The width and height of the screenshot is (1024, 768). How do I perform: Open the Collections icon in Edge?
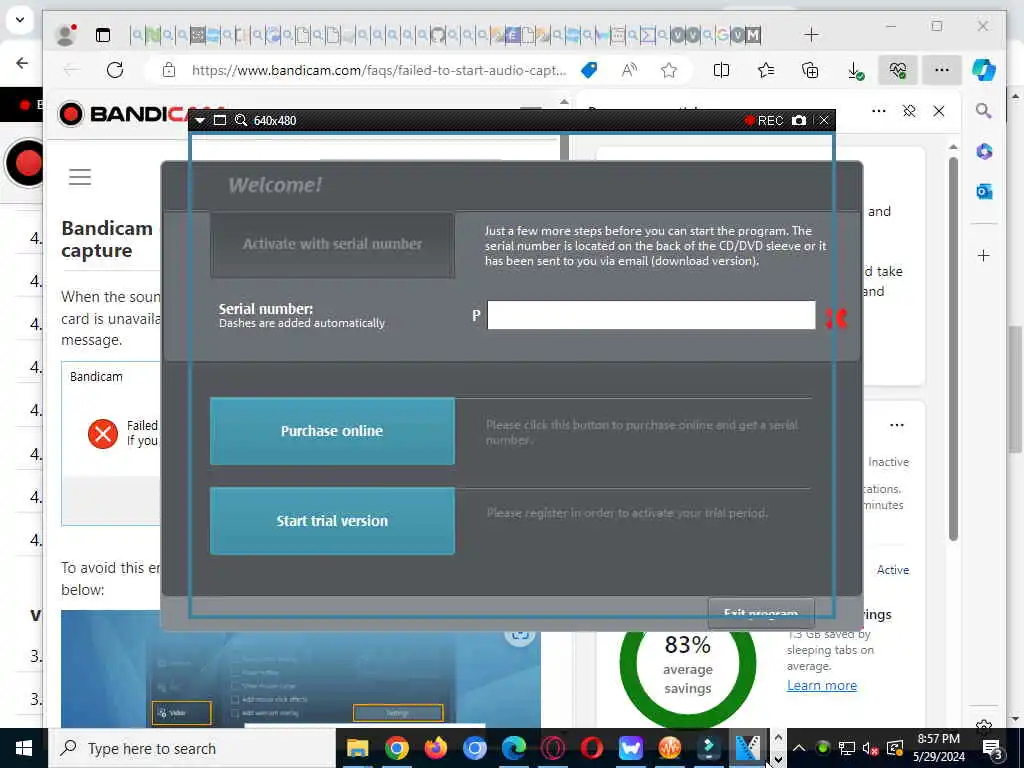[x=810, y=70]
